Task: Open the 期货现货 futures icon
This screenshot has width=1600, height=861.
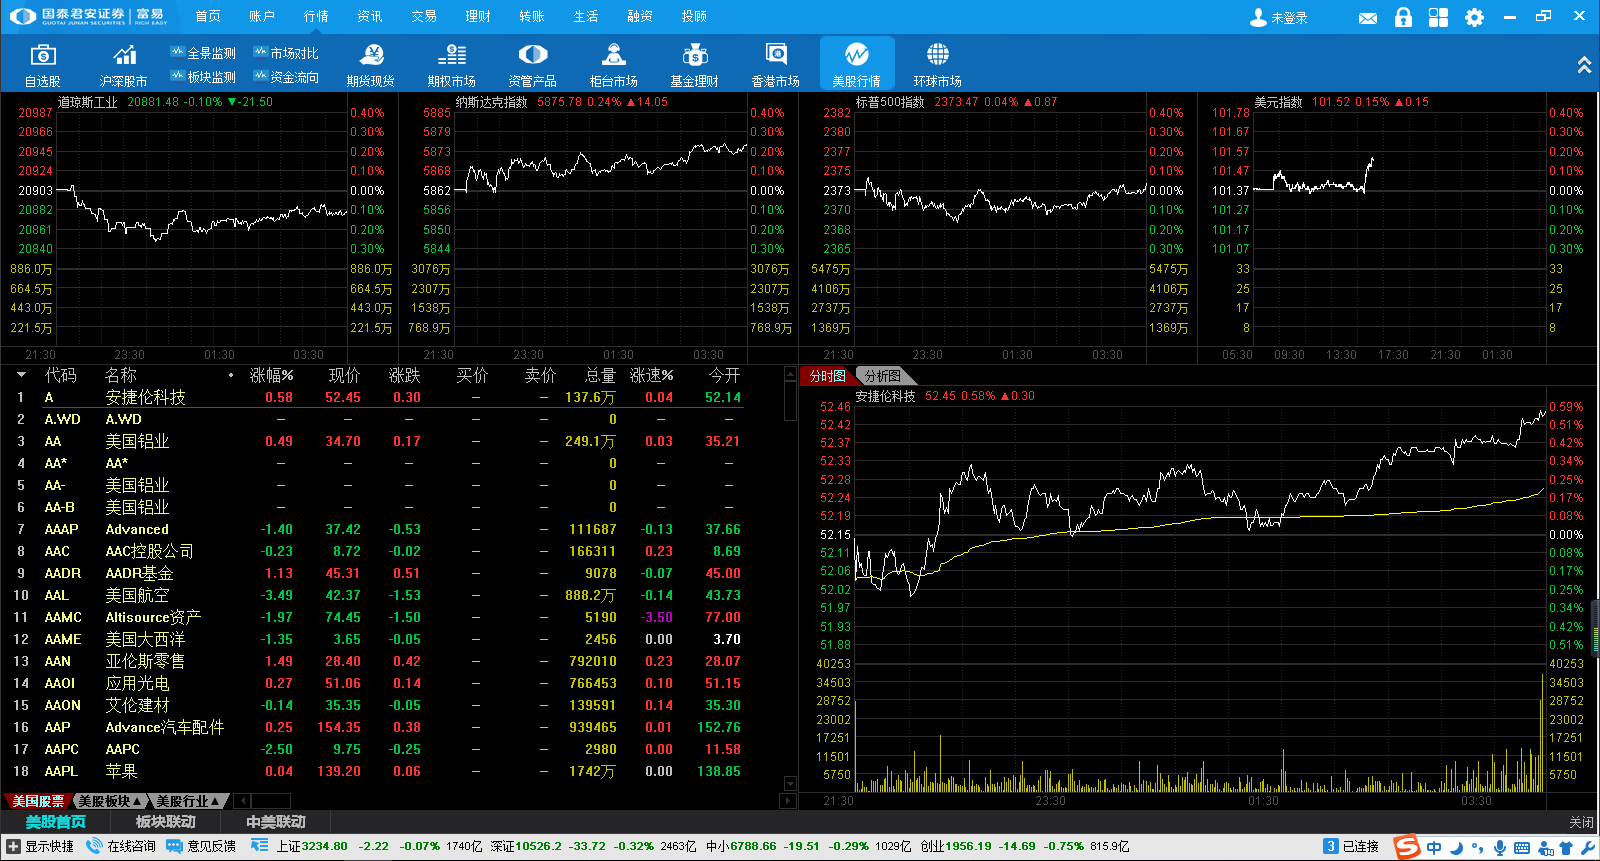Action: [x=371, y=65]
